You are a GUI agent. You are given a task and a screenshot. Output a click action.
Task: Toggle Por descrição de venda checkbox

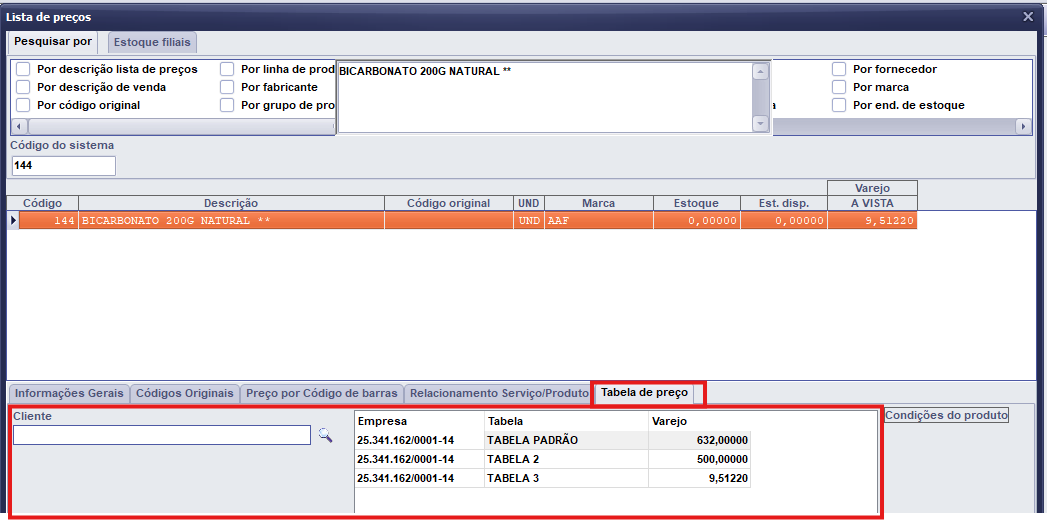pyautogui.click(x=23, y=88)
